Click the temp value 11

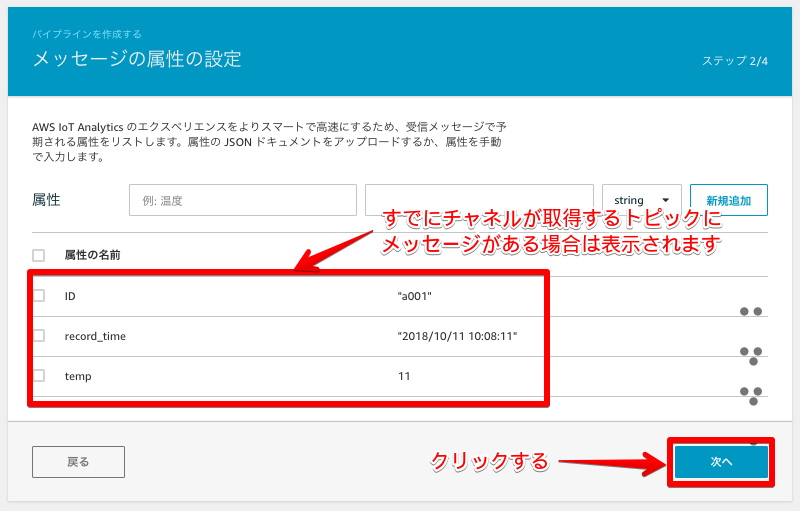[x=404, y=376]
